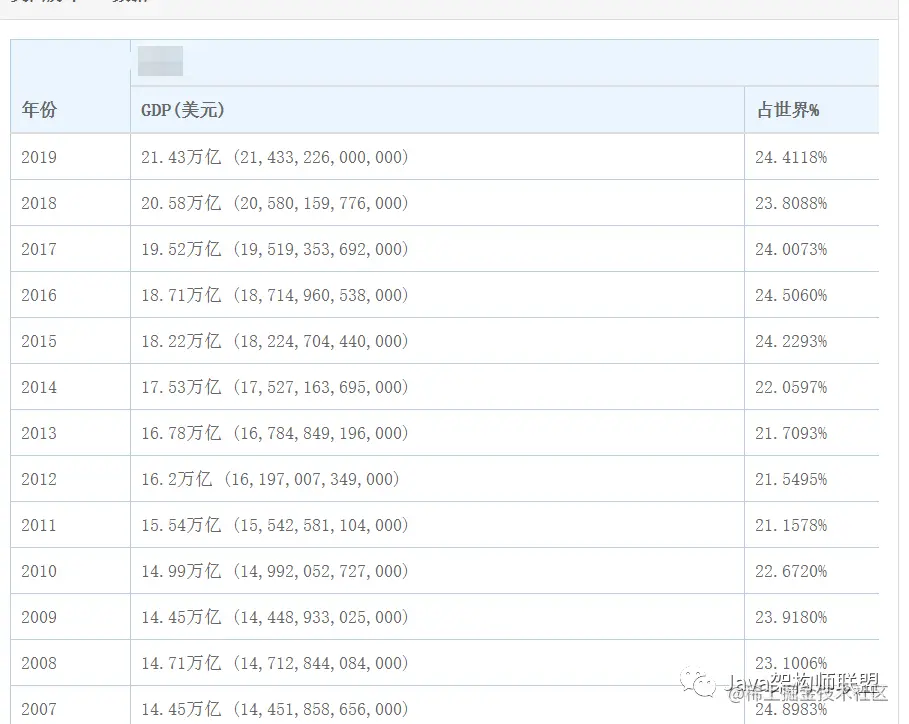The width and height of the screenshot is (909, 724).
Task: Select the year cell 2008
Action: [x=39, y=663]
